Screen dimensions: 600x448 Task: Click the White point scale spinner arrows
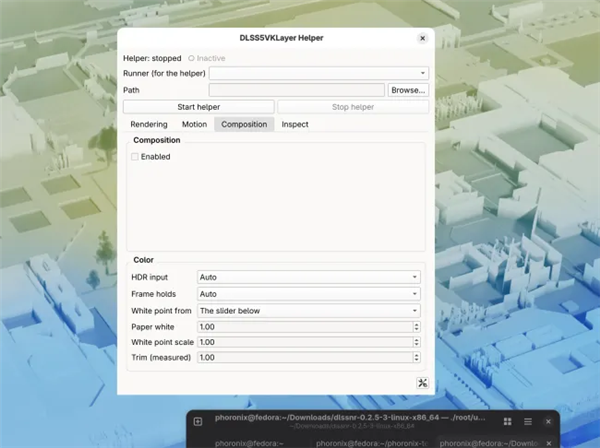417,342
